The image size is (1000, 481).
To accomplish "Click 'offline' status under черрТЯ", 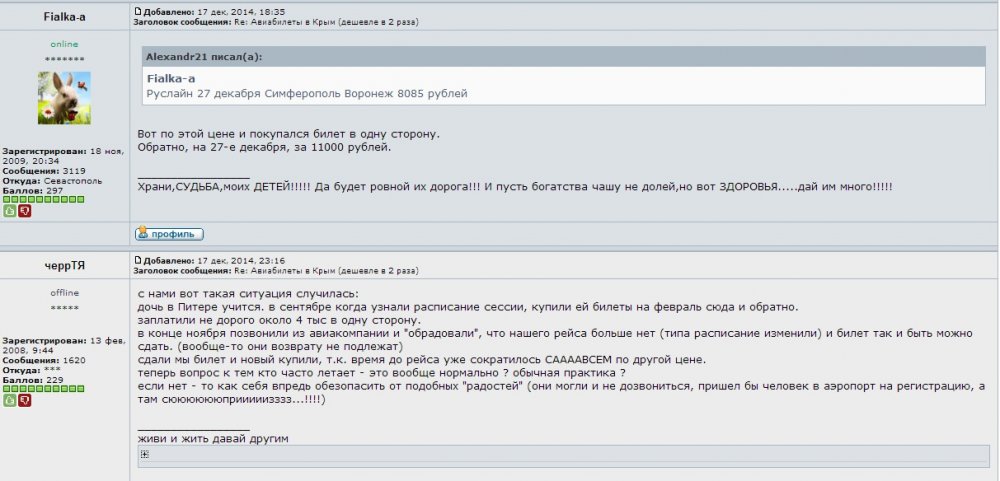I will 64,293.
